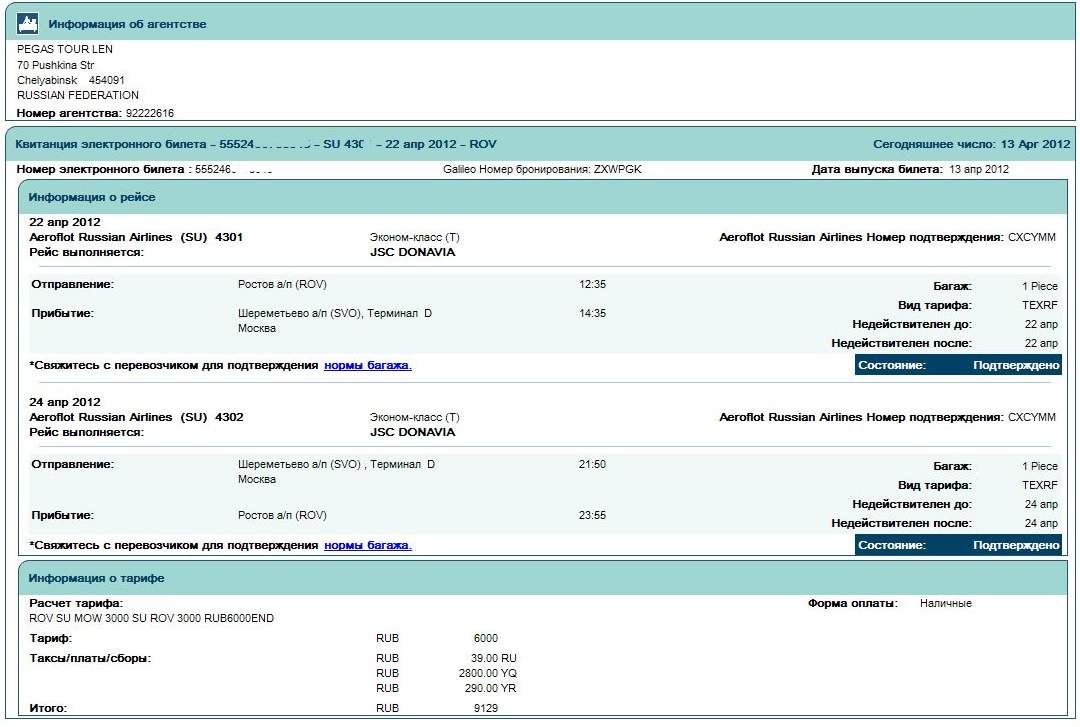Click fare type TEXRF for the 22 апр flight
The image size is (1080, 727).
[1040, 305]
